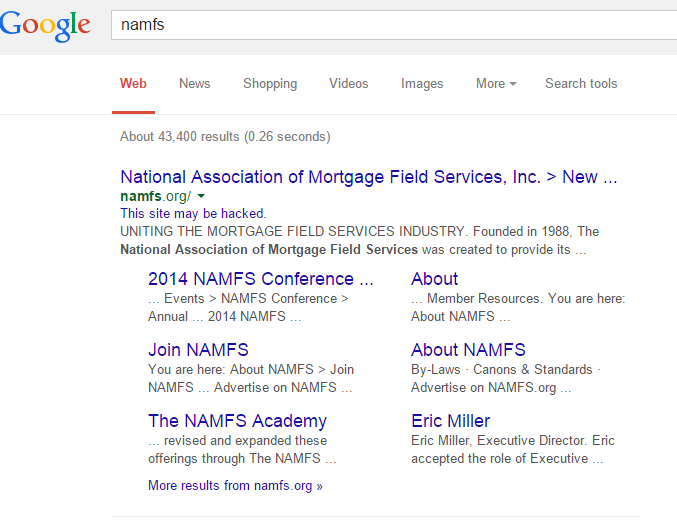Click 'By-Laws · Canons & Standards' snippet text

coord(502,370)
